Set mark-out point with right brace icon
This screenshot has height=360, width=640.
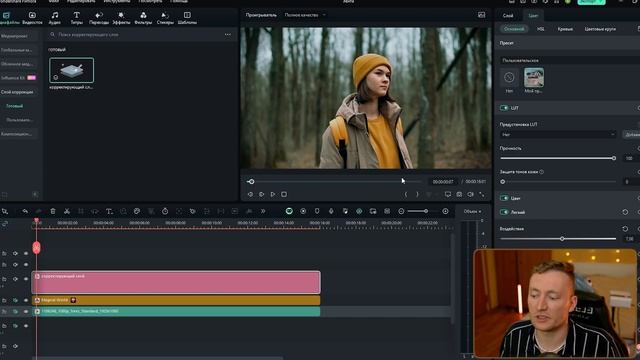pos(417,194)
